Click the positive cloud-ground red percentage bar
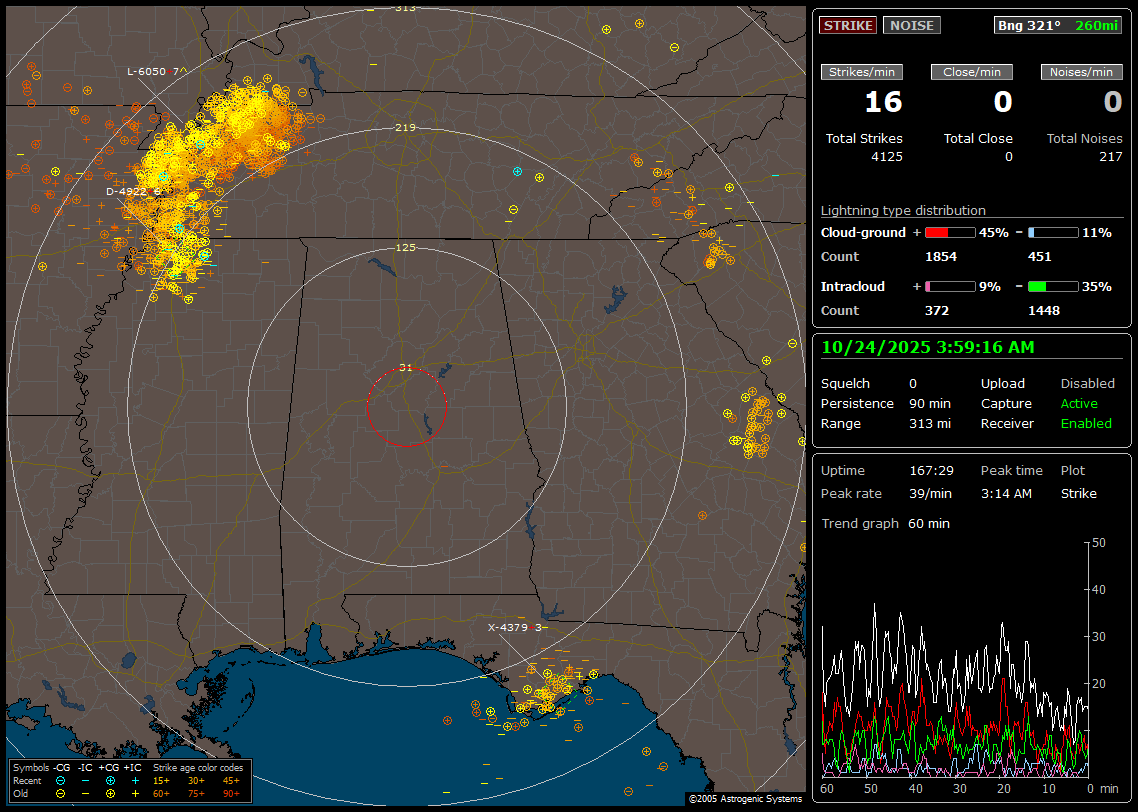This screenshot has height=812, width=1138. 949,233
